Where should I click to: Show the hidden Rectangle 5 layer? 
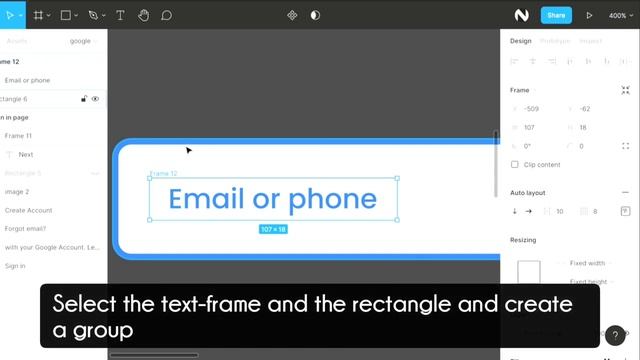coord(95,173)
